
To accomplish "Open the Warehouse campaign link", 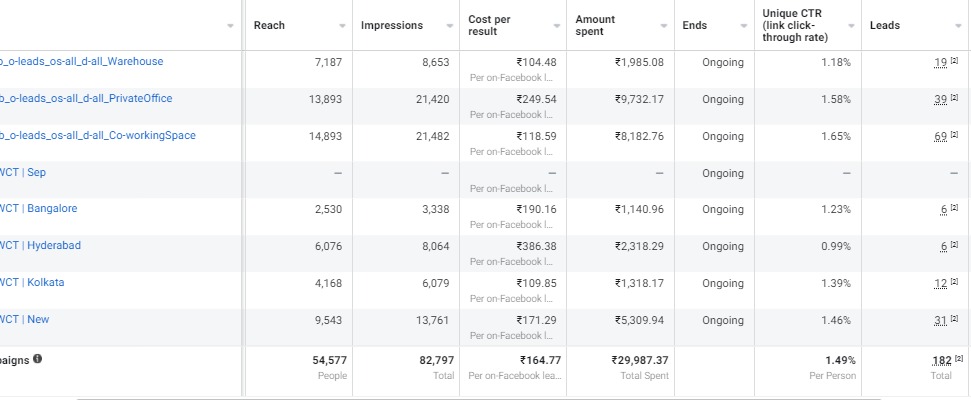I will (82, 62).
